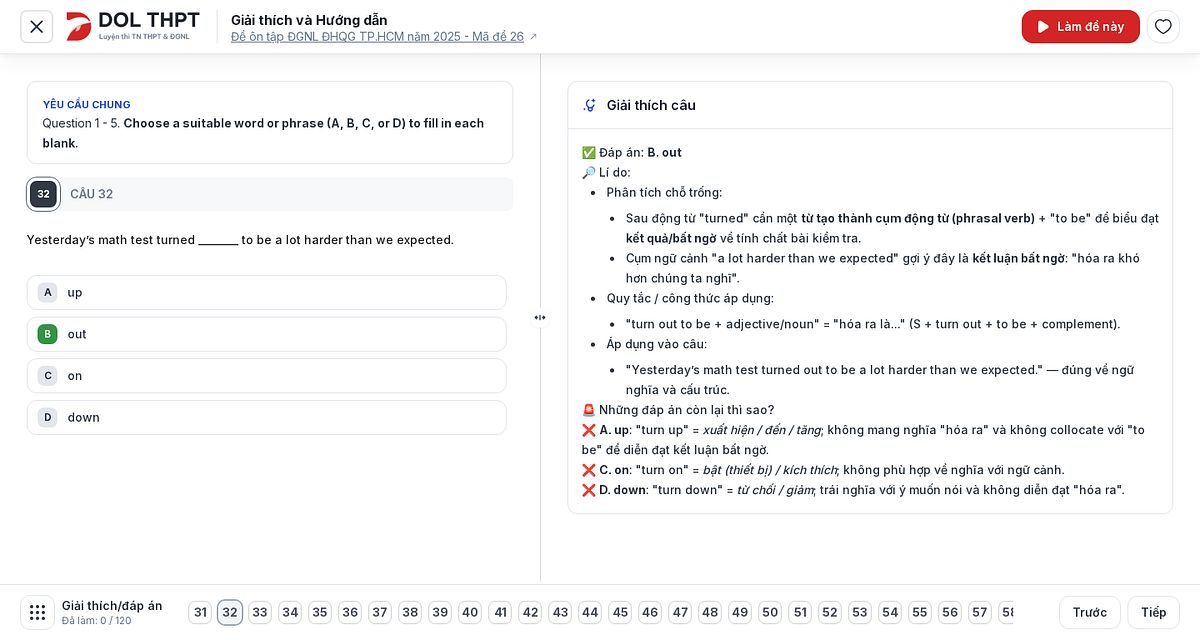Jump to question 34

[x=290, y=612]
